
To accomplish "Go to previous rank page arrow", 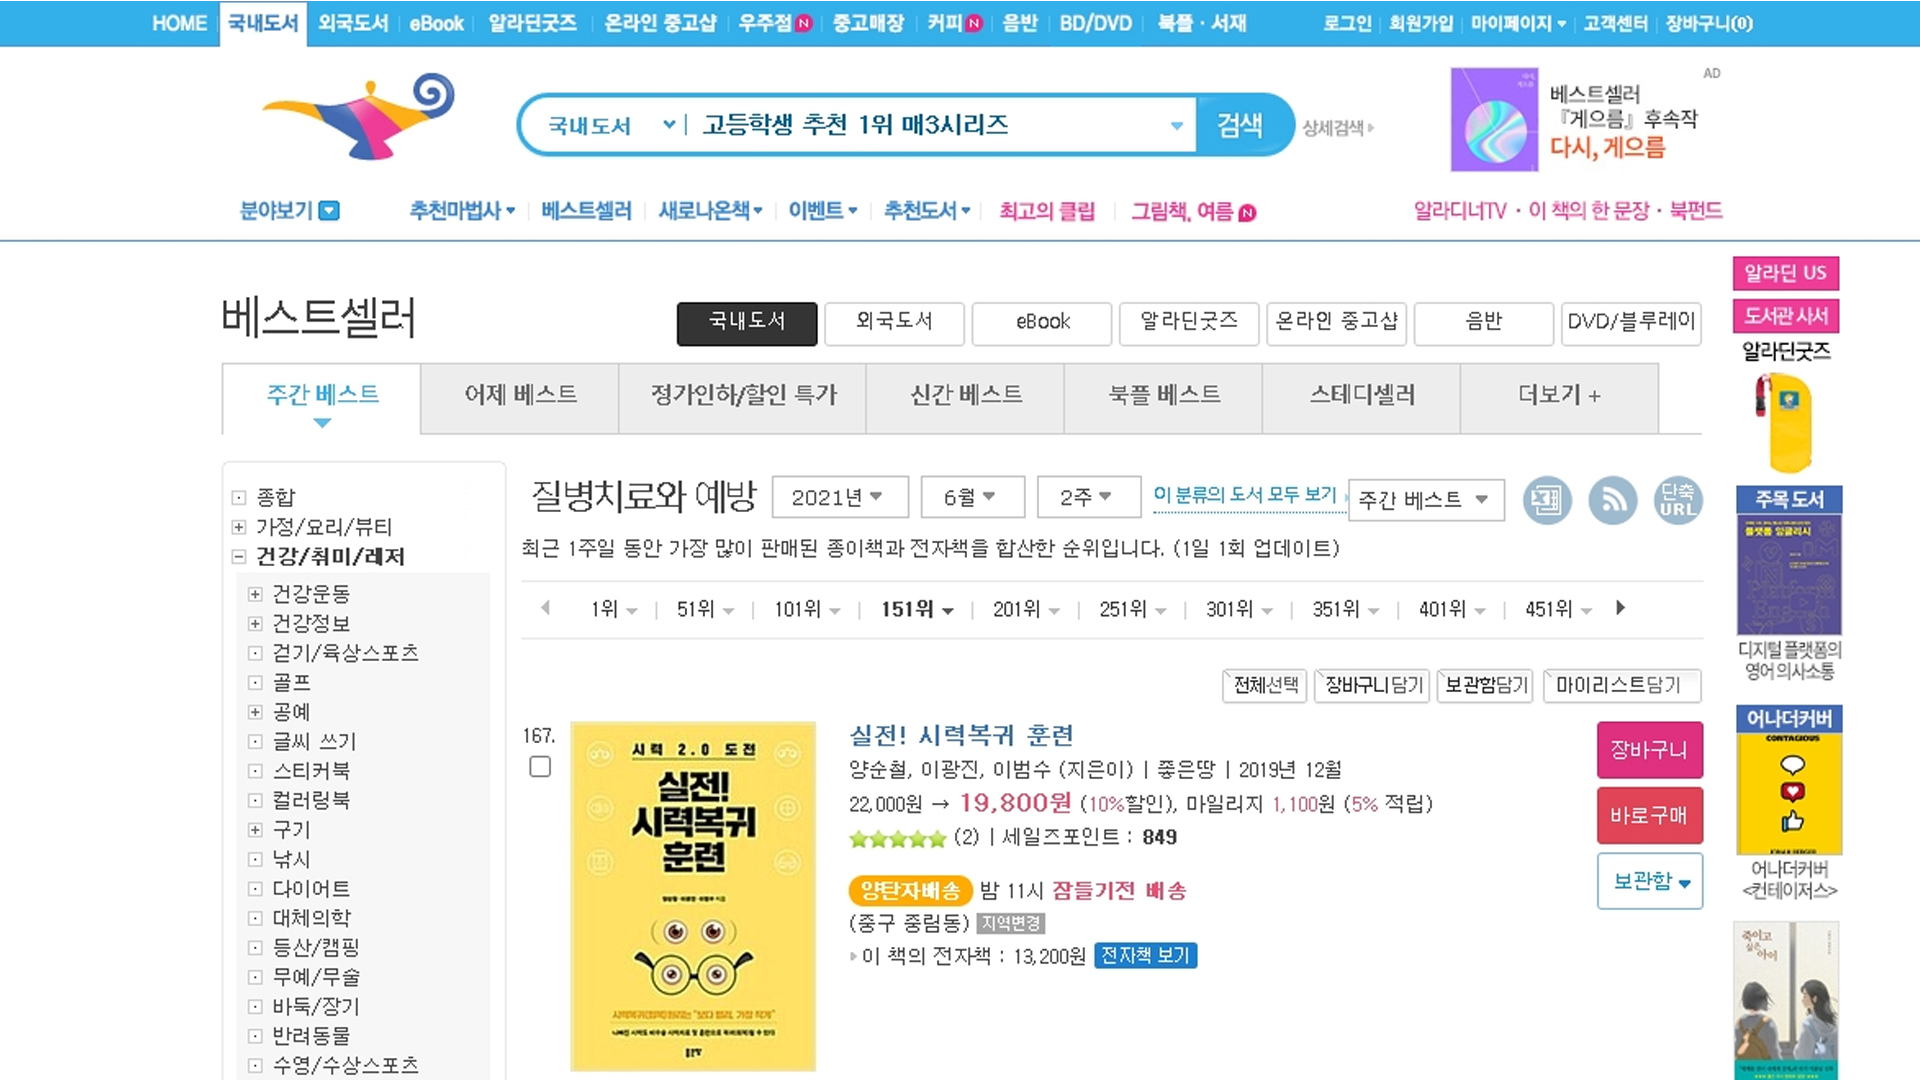I will 546,608.
